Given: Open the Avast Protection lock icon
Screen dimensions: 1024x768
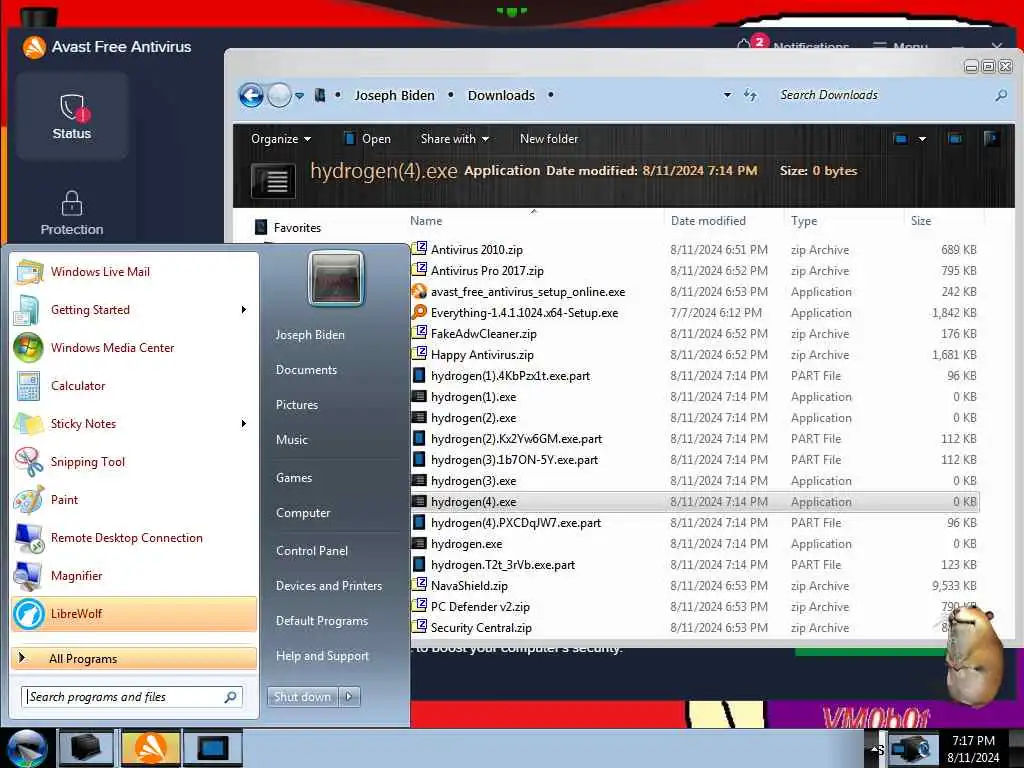Looking at the screenshot, I should click(x=72, y=203).
